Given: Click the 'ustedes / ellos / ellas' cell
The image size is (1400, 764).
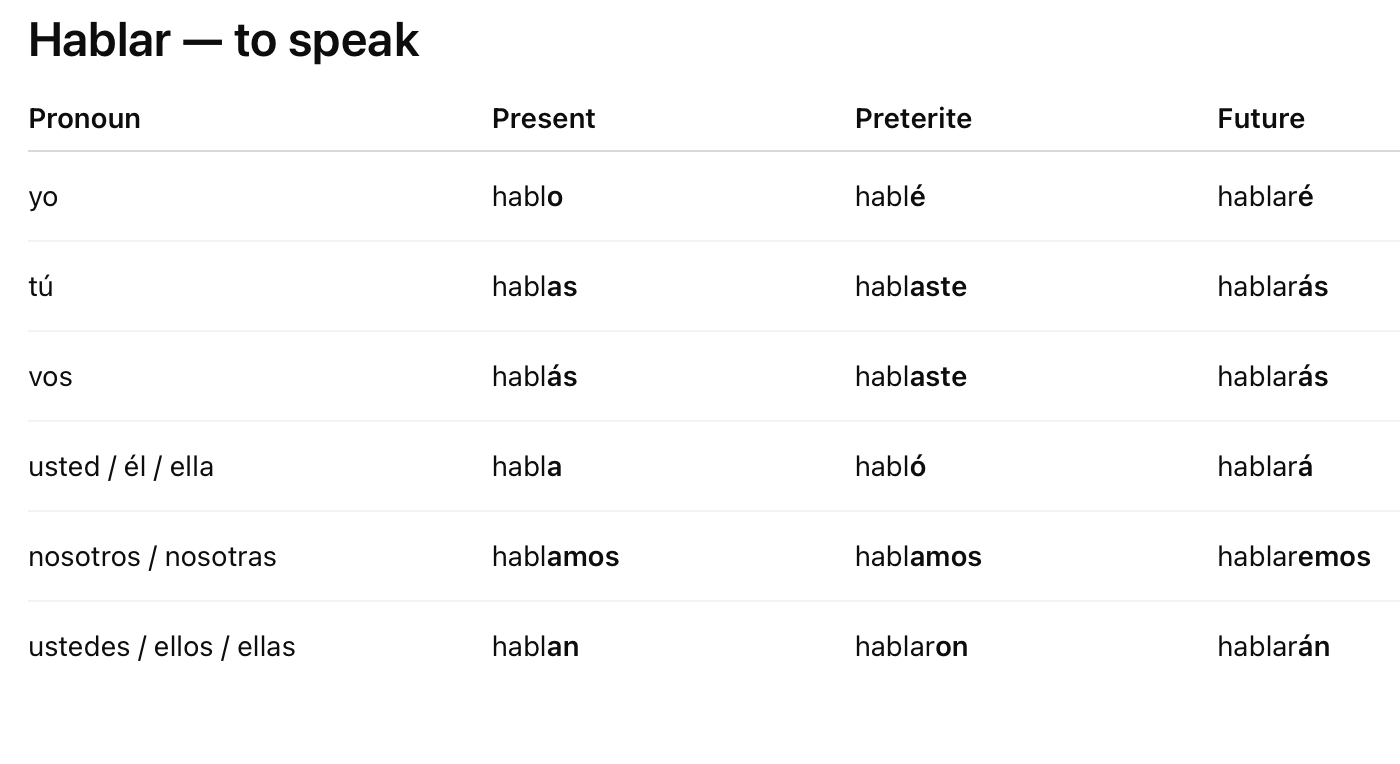Looking at the screenshot, I should pos(162,647).
